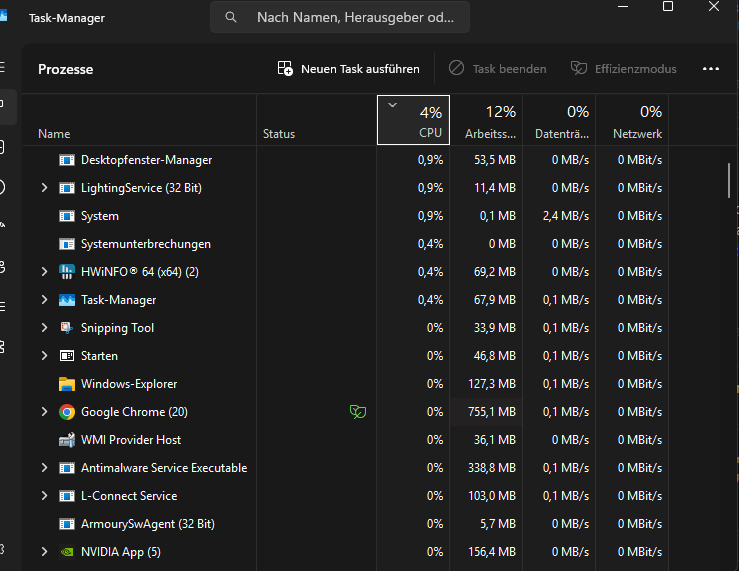Viewport: 739px width, 571px height.
Task: Open the three-dots more options menu
Action: tap(711, 69)
